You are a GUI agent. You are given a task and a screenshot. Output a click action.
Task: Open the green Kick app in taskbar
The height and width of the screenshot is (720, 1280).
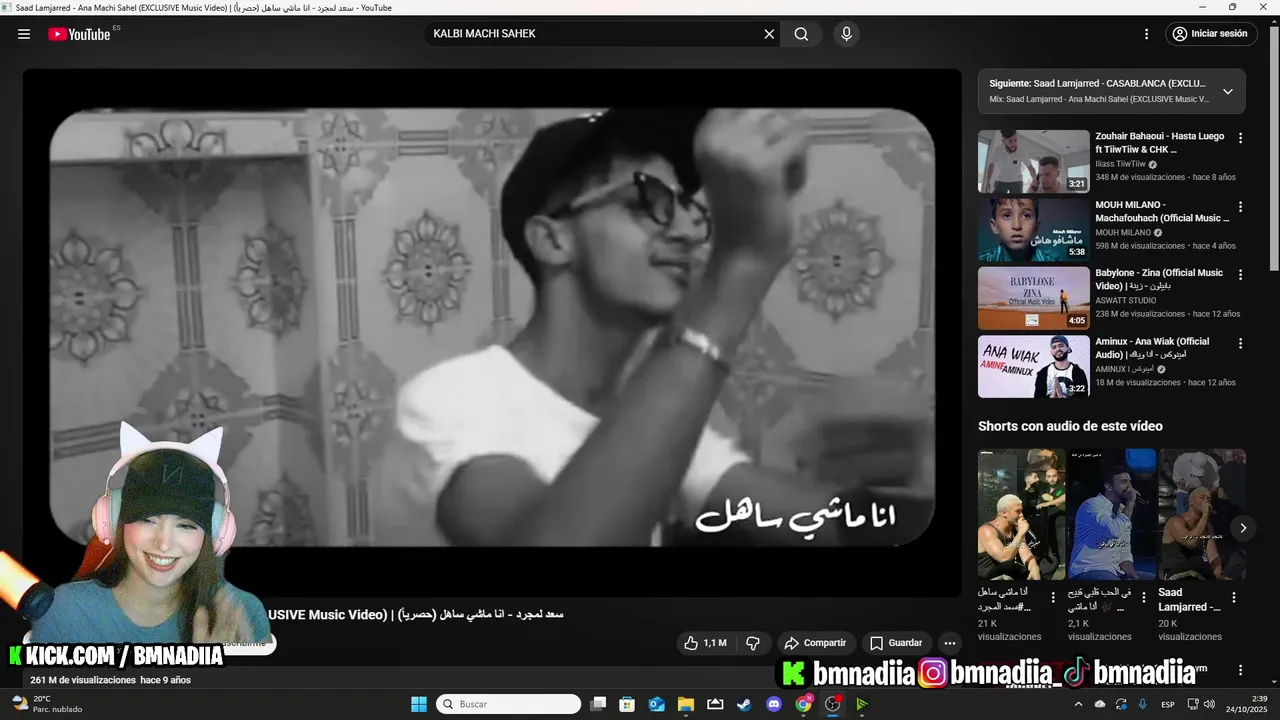[862, 704]
